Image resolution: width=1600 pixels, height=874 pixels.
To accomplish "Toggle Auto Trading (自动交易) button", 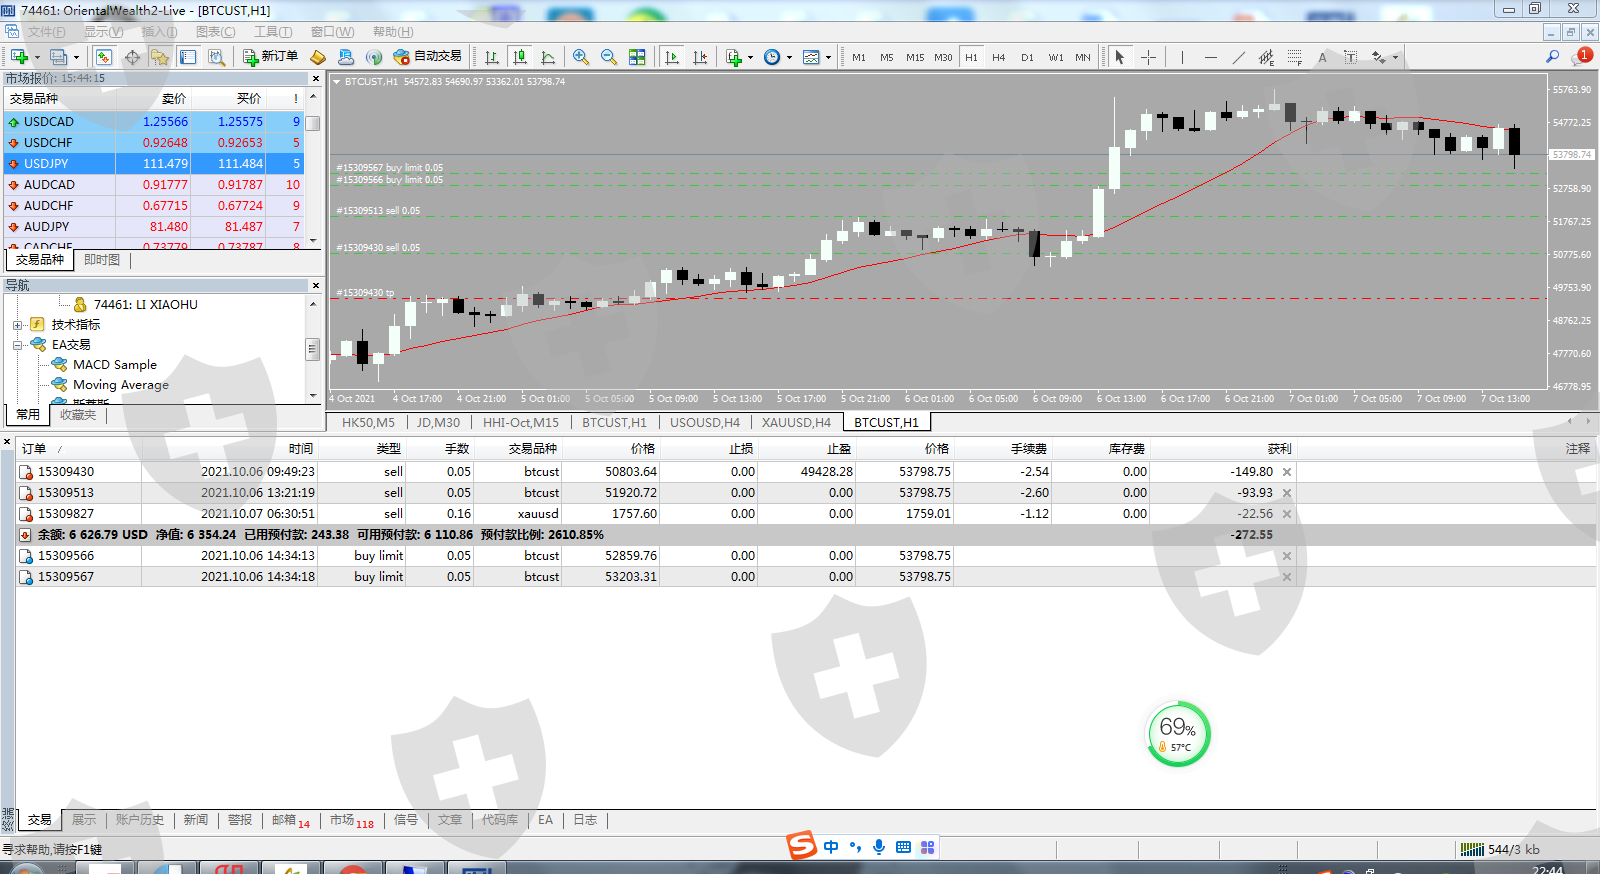I will (428, 57).
